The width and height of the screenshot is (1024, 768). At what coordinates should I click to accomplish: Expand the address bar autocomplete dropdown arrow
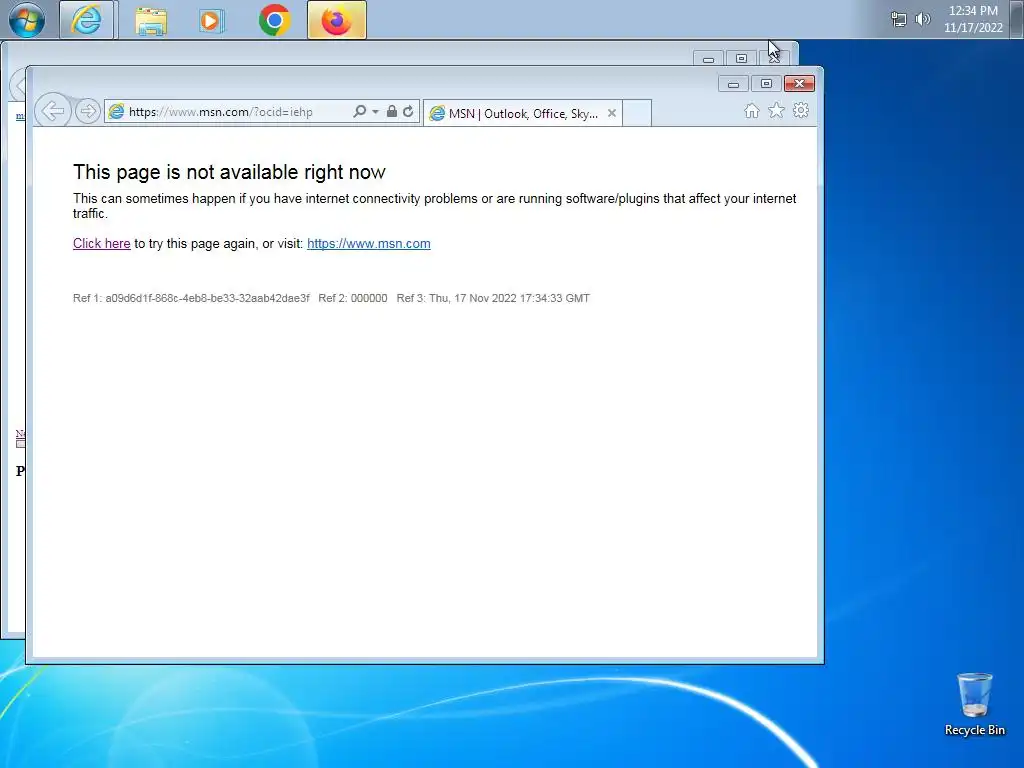click(376, 112)
